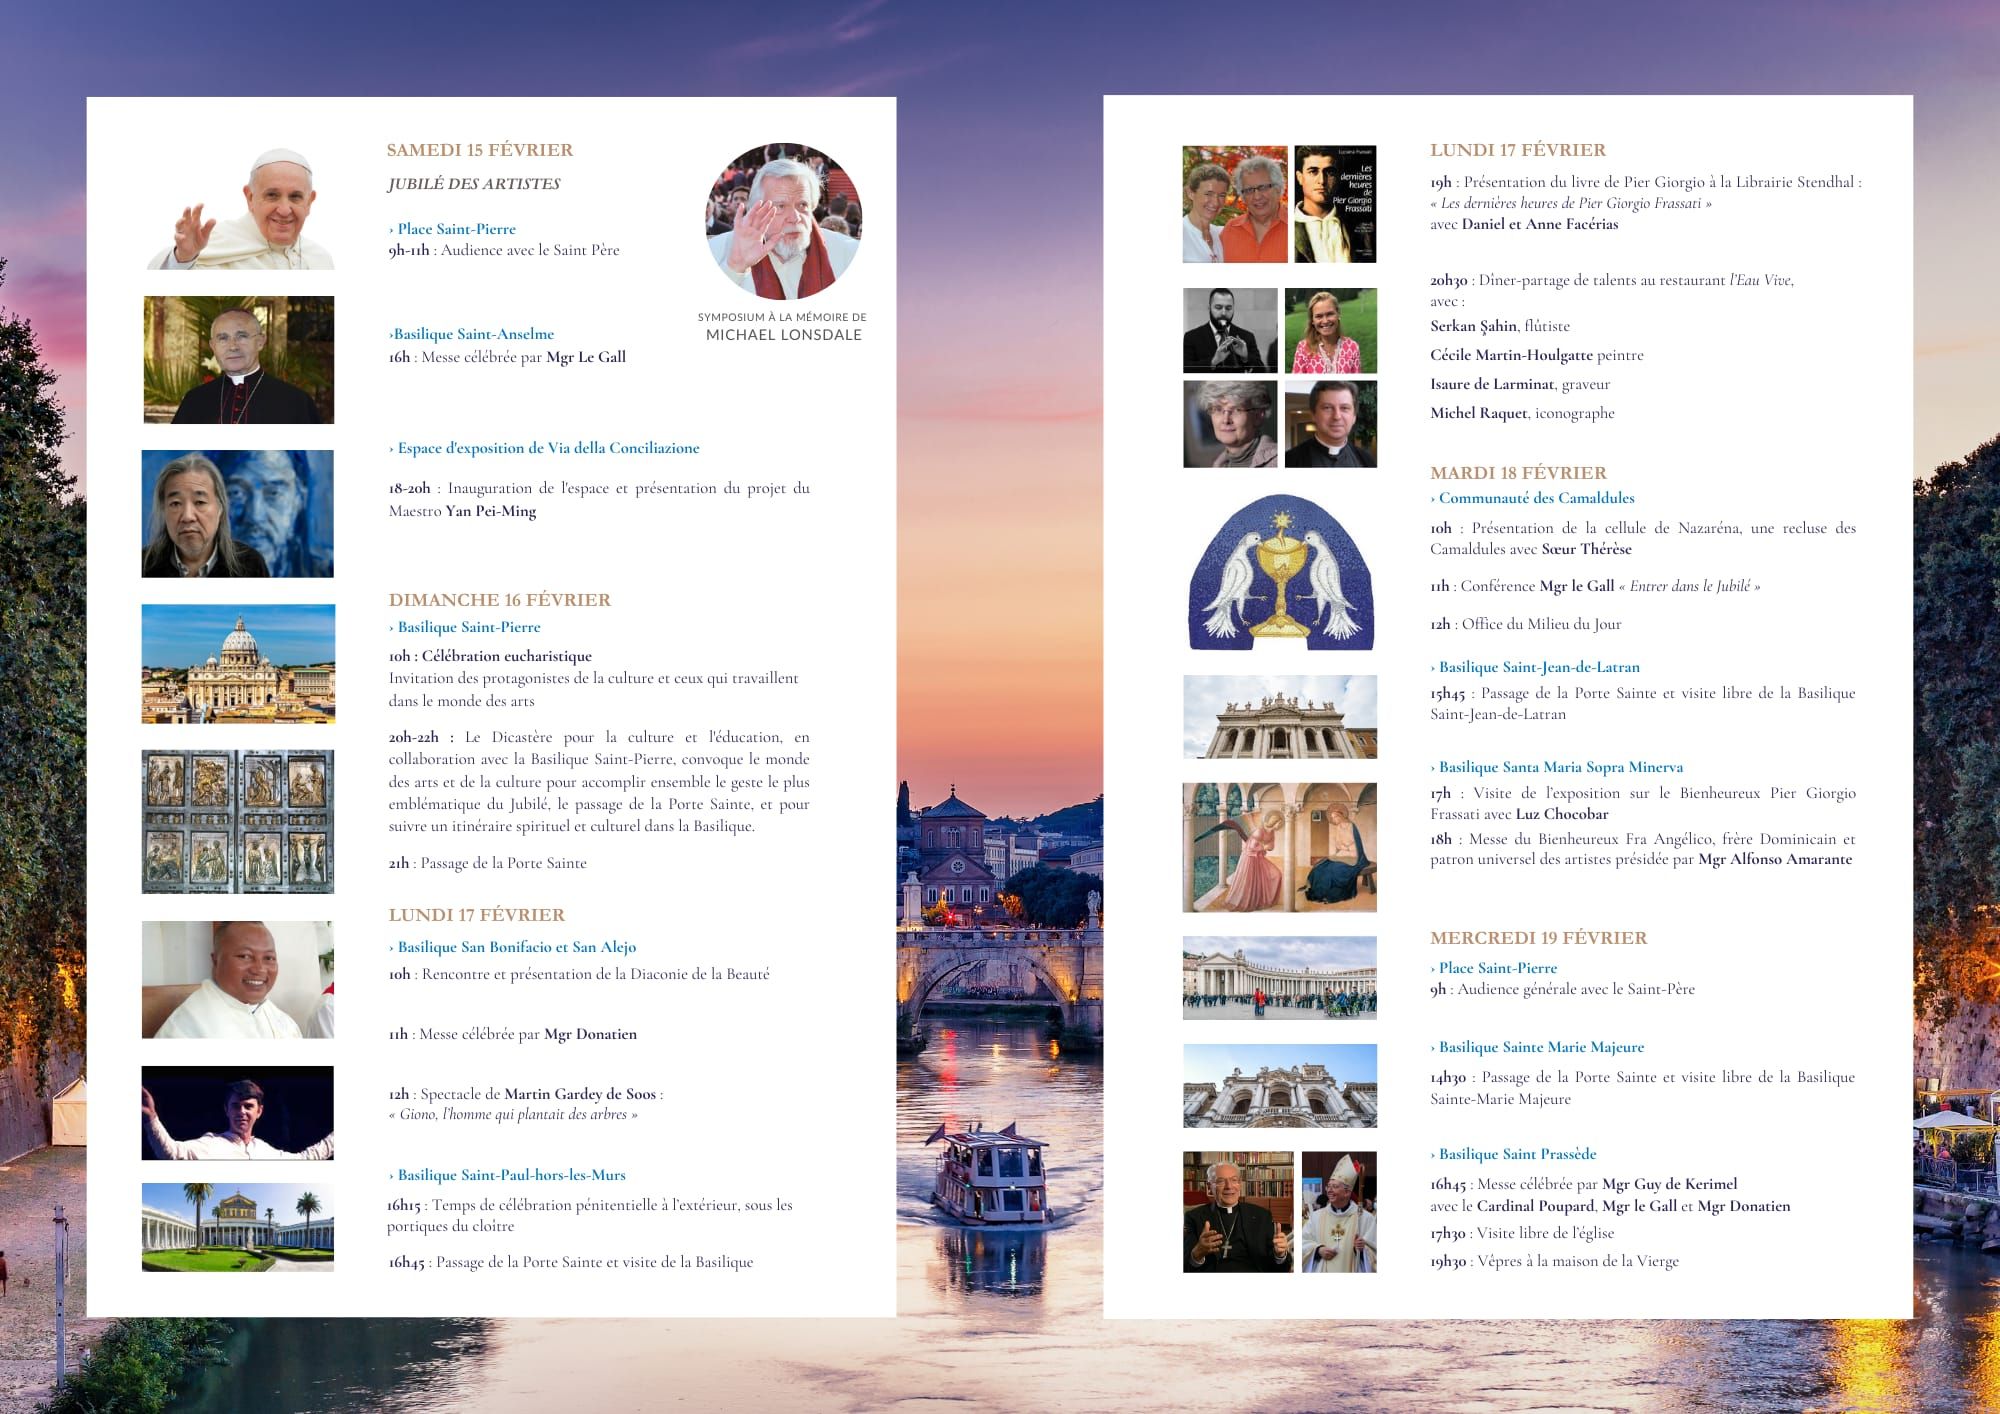Click the Saint Peter's Basilica dome photo

pos(238,663)
